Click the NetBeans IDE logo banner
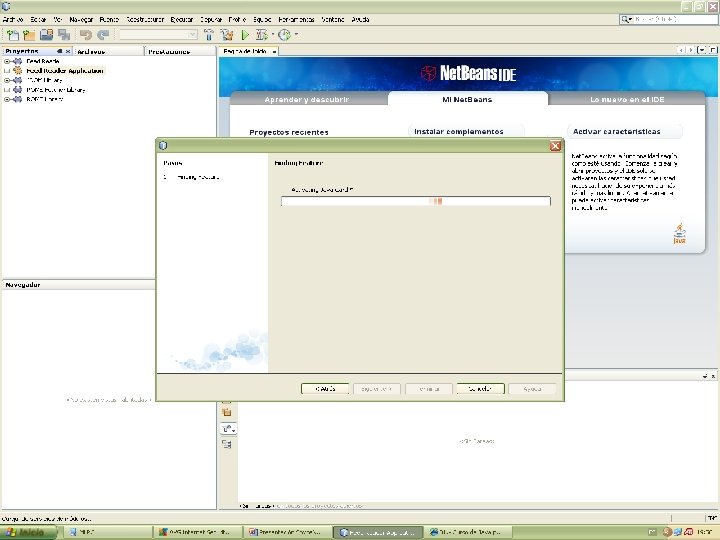Screen dimensions: 720x540 tap(468, 73)
